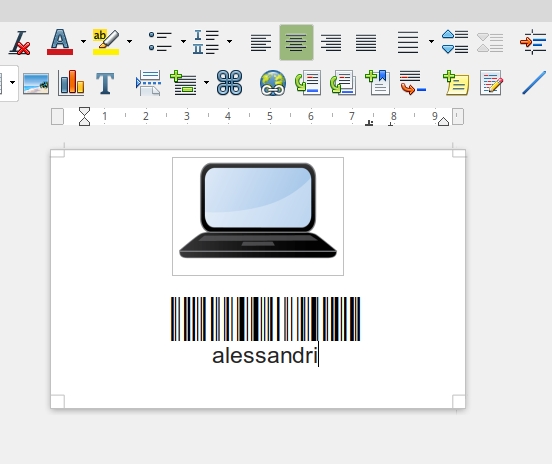
Task: Click the first-line indent marker on ruler
Action: click(x=84, y=111)
